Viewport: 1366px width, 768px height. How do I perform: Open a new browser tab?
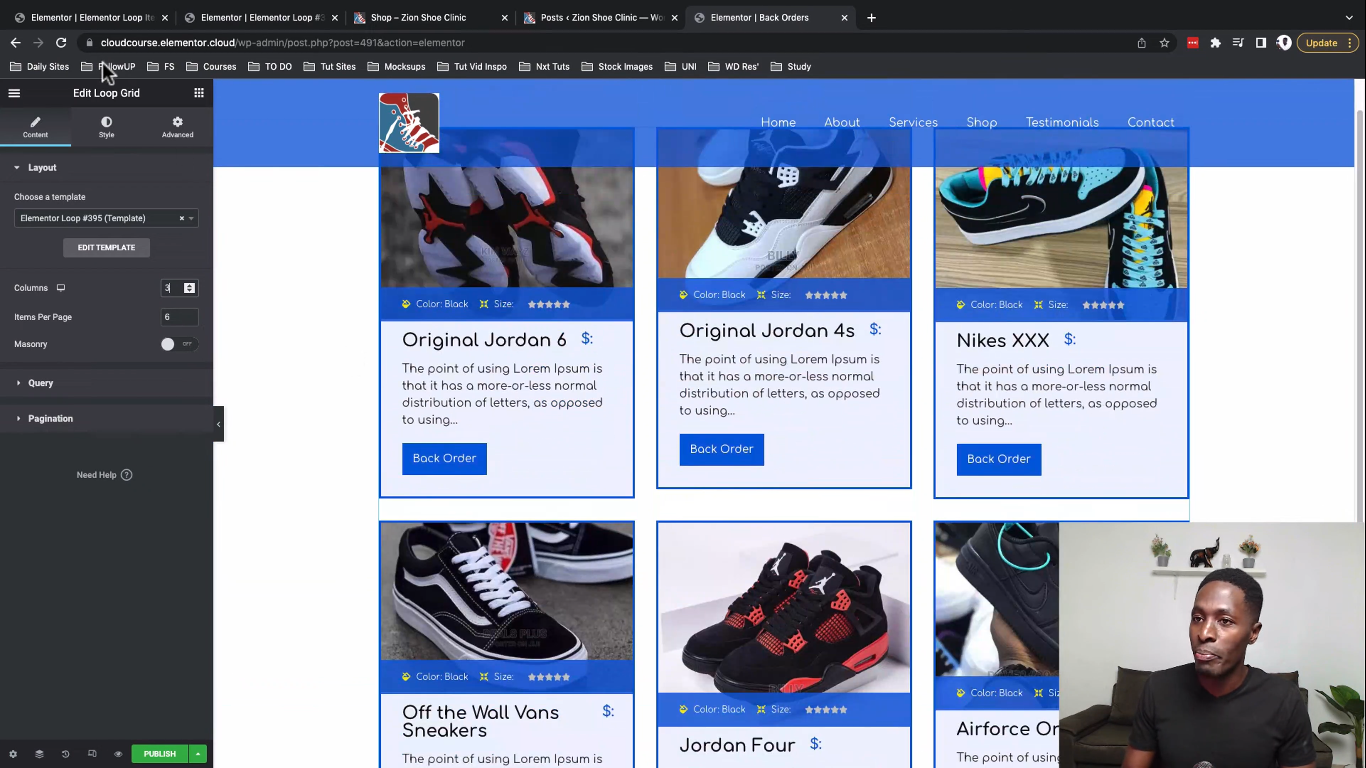coord(871,17)
